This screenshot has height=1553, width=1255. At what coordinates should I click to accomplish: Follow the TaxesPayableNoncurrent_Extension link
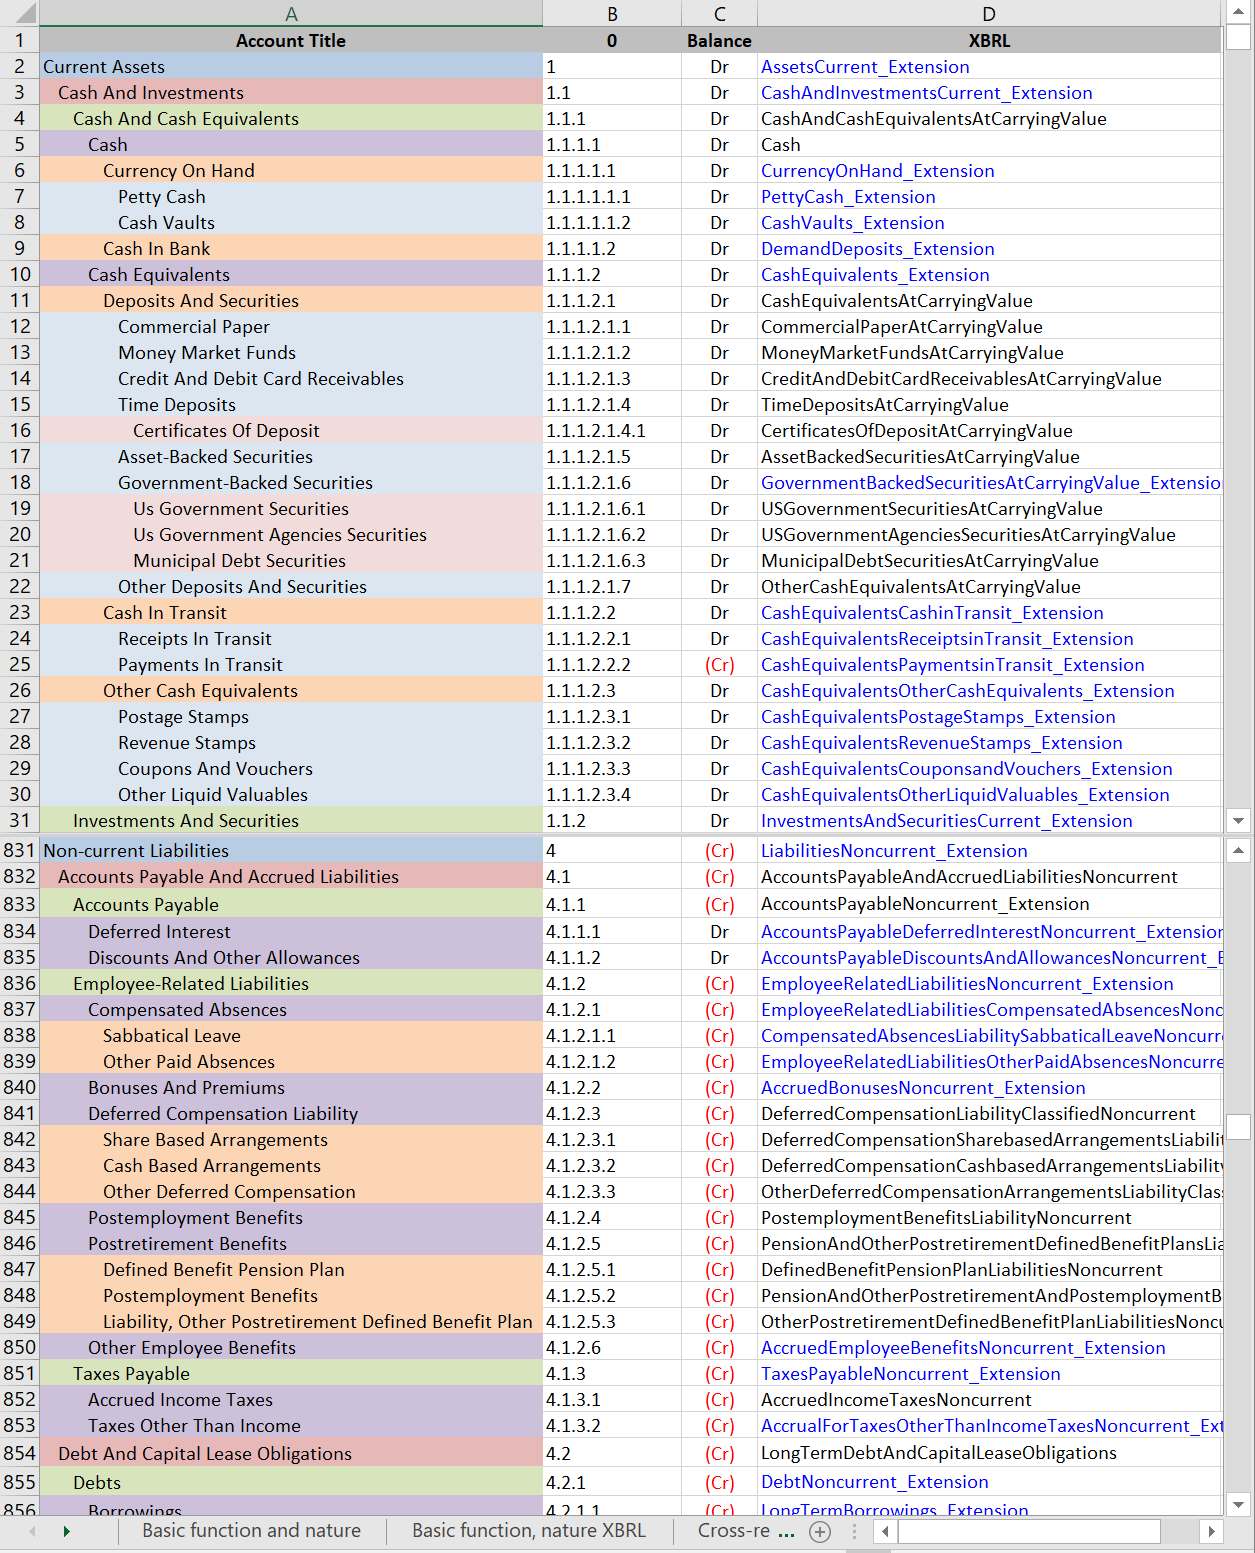pyautogui.click(x=911, y=1373)
